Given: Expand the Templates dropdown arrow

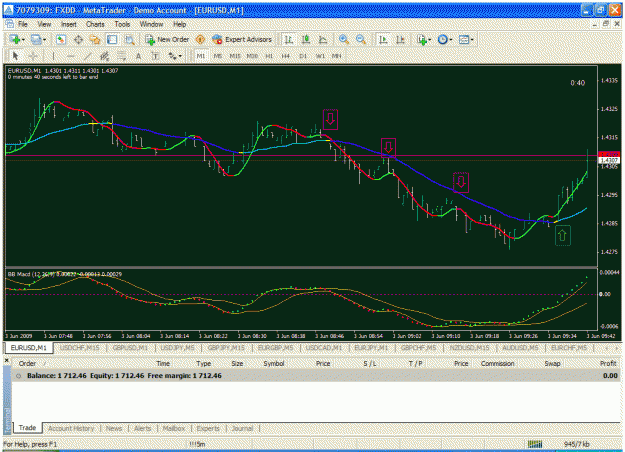Looking at the screenshot, I should [x=472, y=40].
